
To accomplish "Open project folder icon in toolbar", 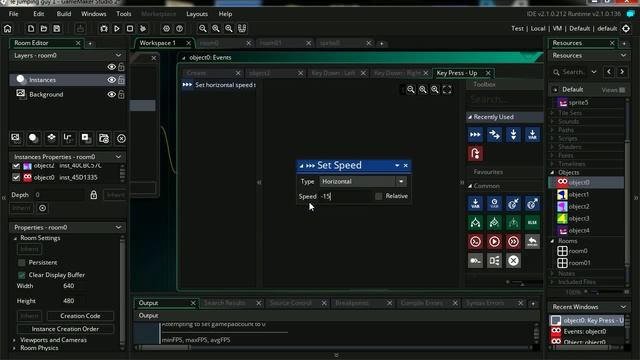I will pos(44,29).
